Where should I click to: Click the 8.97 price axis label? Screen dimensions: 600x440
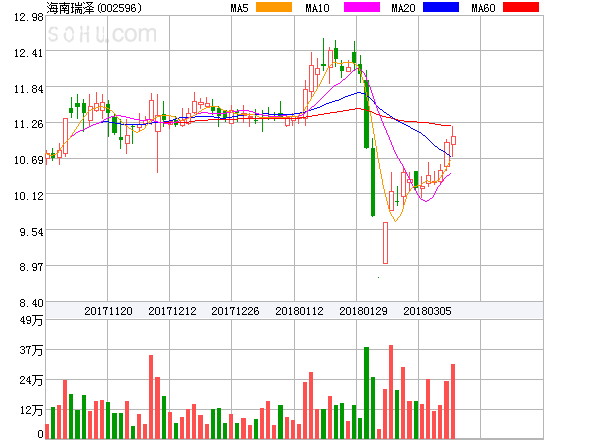point(31,267)
